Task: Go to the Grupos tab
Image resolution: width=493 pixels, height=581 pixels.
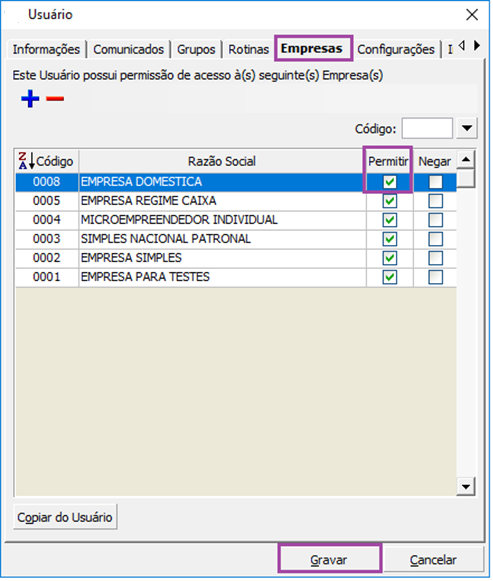Action: click(x=196, y=49)
